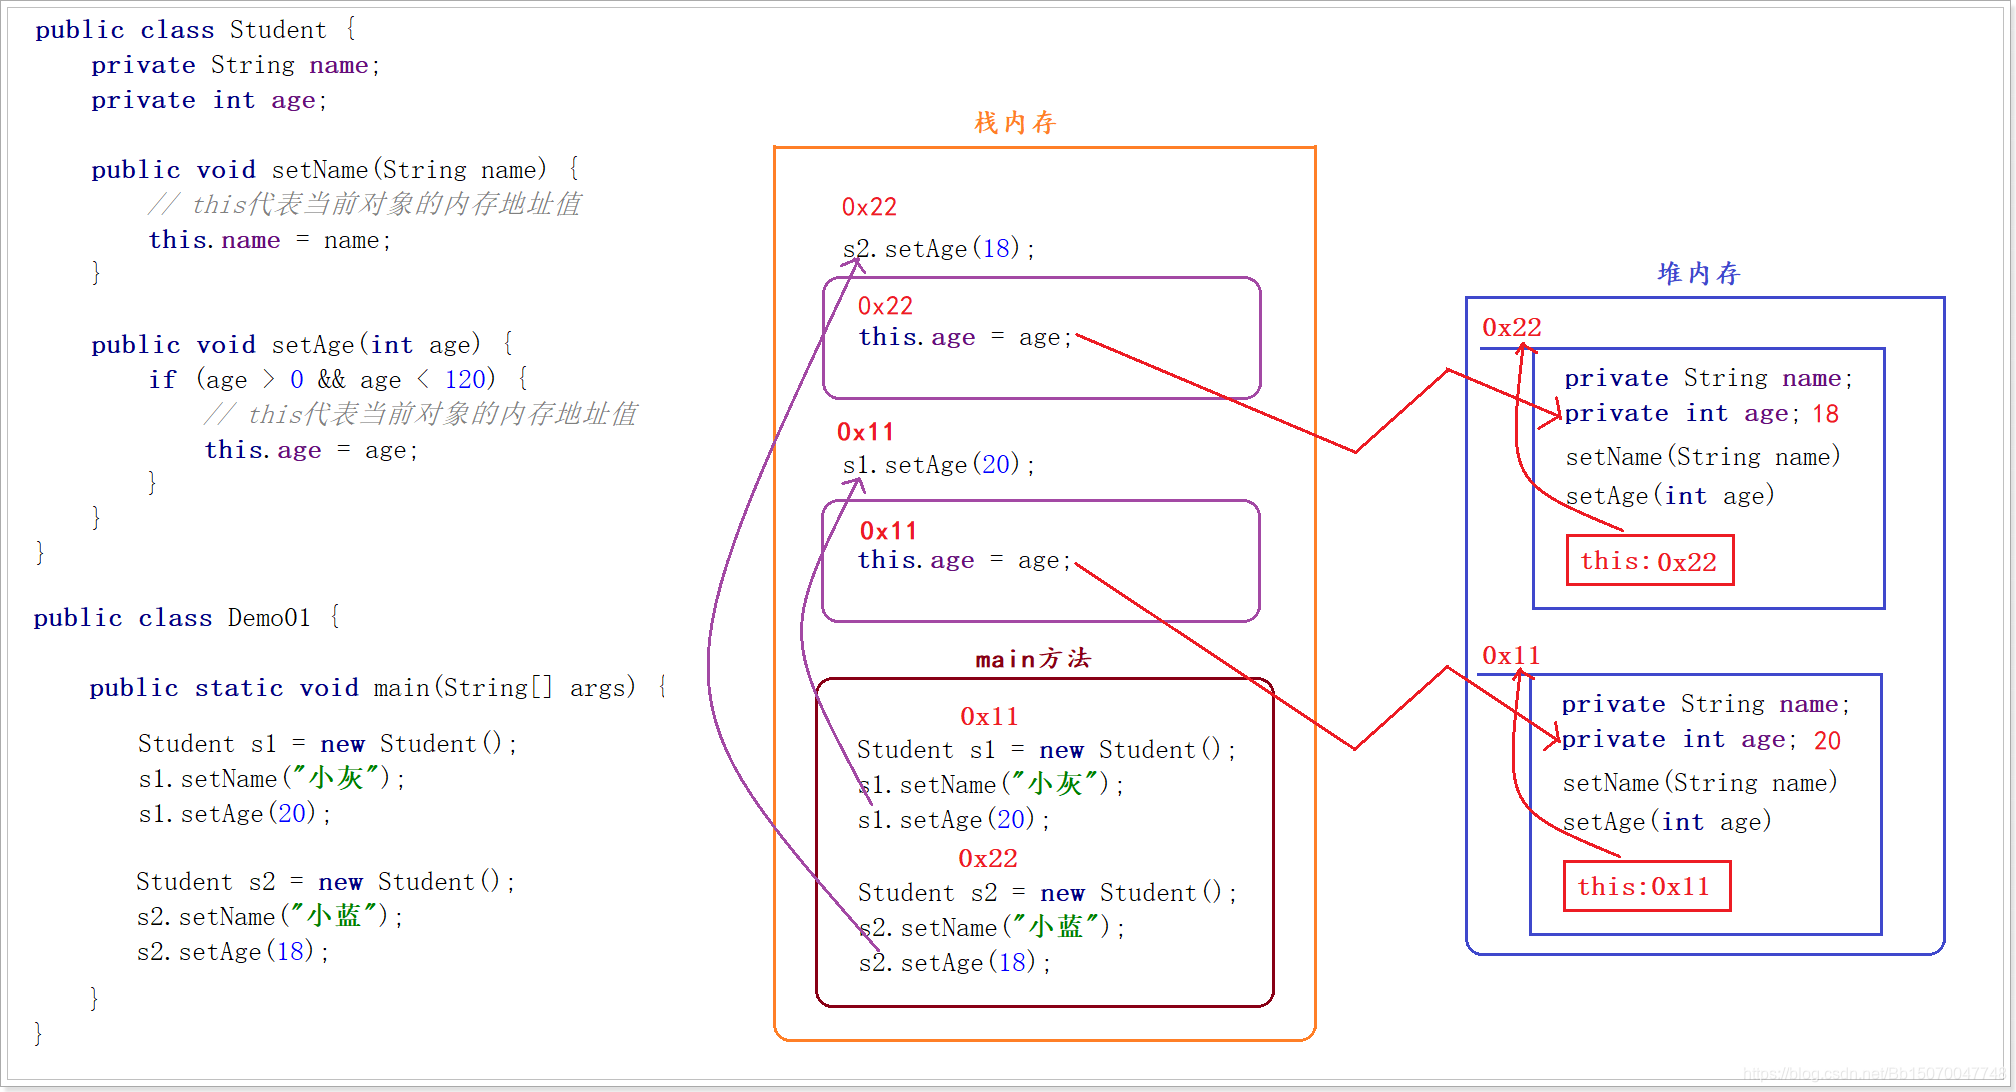This screenshot has height=1092, width=2016.
Task: Click 'Student s2 = new Student();' in the left code
Action: coord(326,882)
